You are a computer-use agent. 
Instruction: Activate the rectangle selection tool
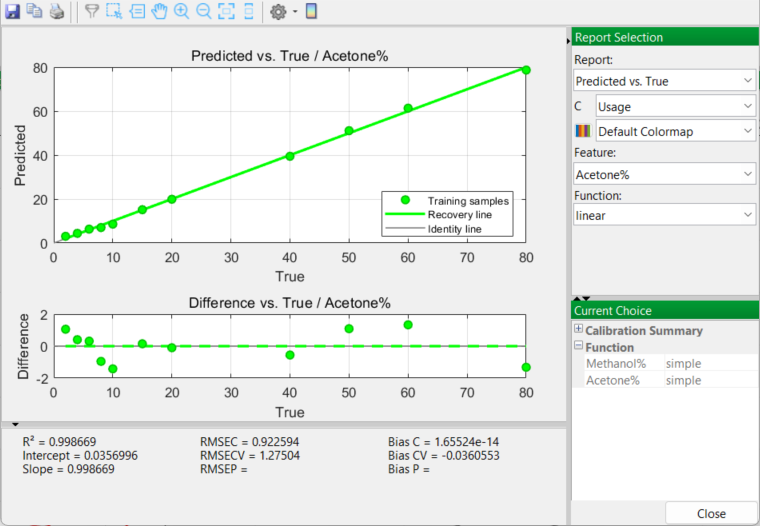point(114,12)
